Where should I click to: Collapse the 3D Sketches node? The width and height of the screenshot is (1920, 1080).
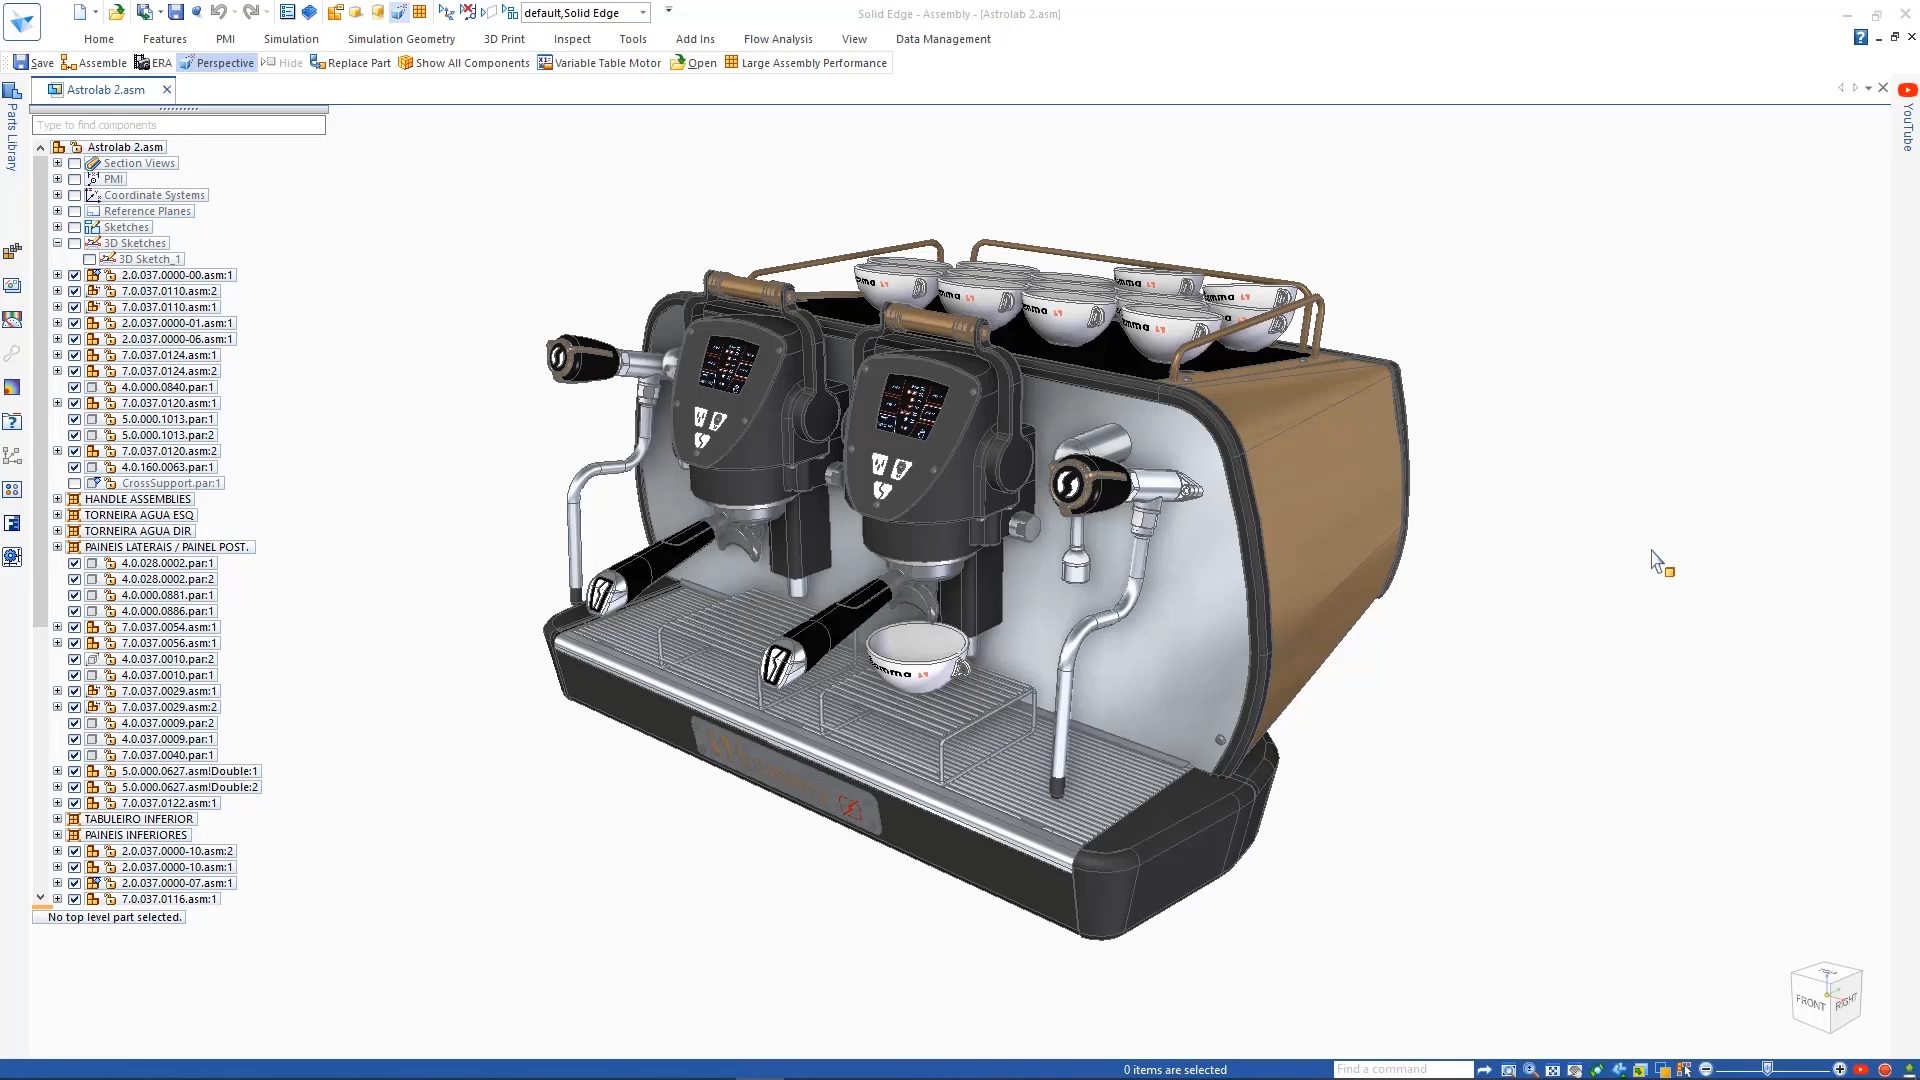pos(57,243)
